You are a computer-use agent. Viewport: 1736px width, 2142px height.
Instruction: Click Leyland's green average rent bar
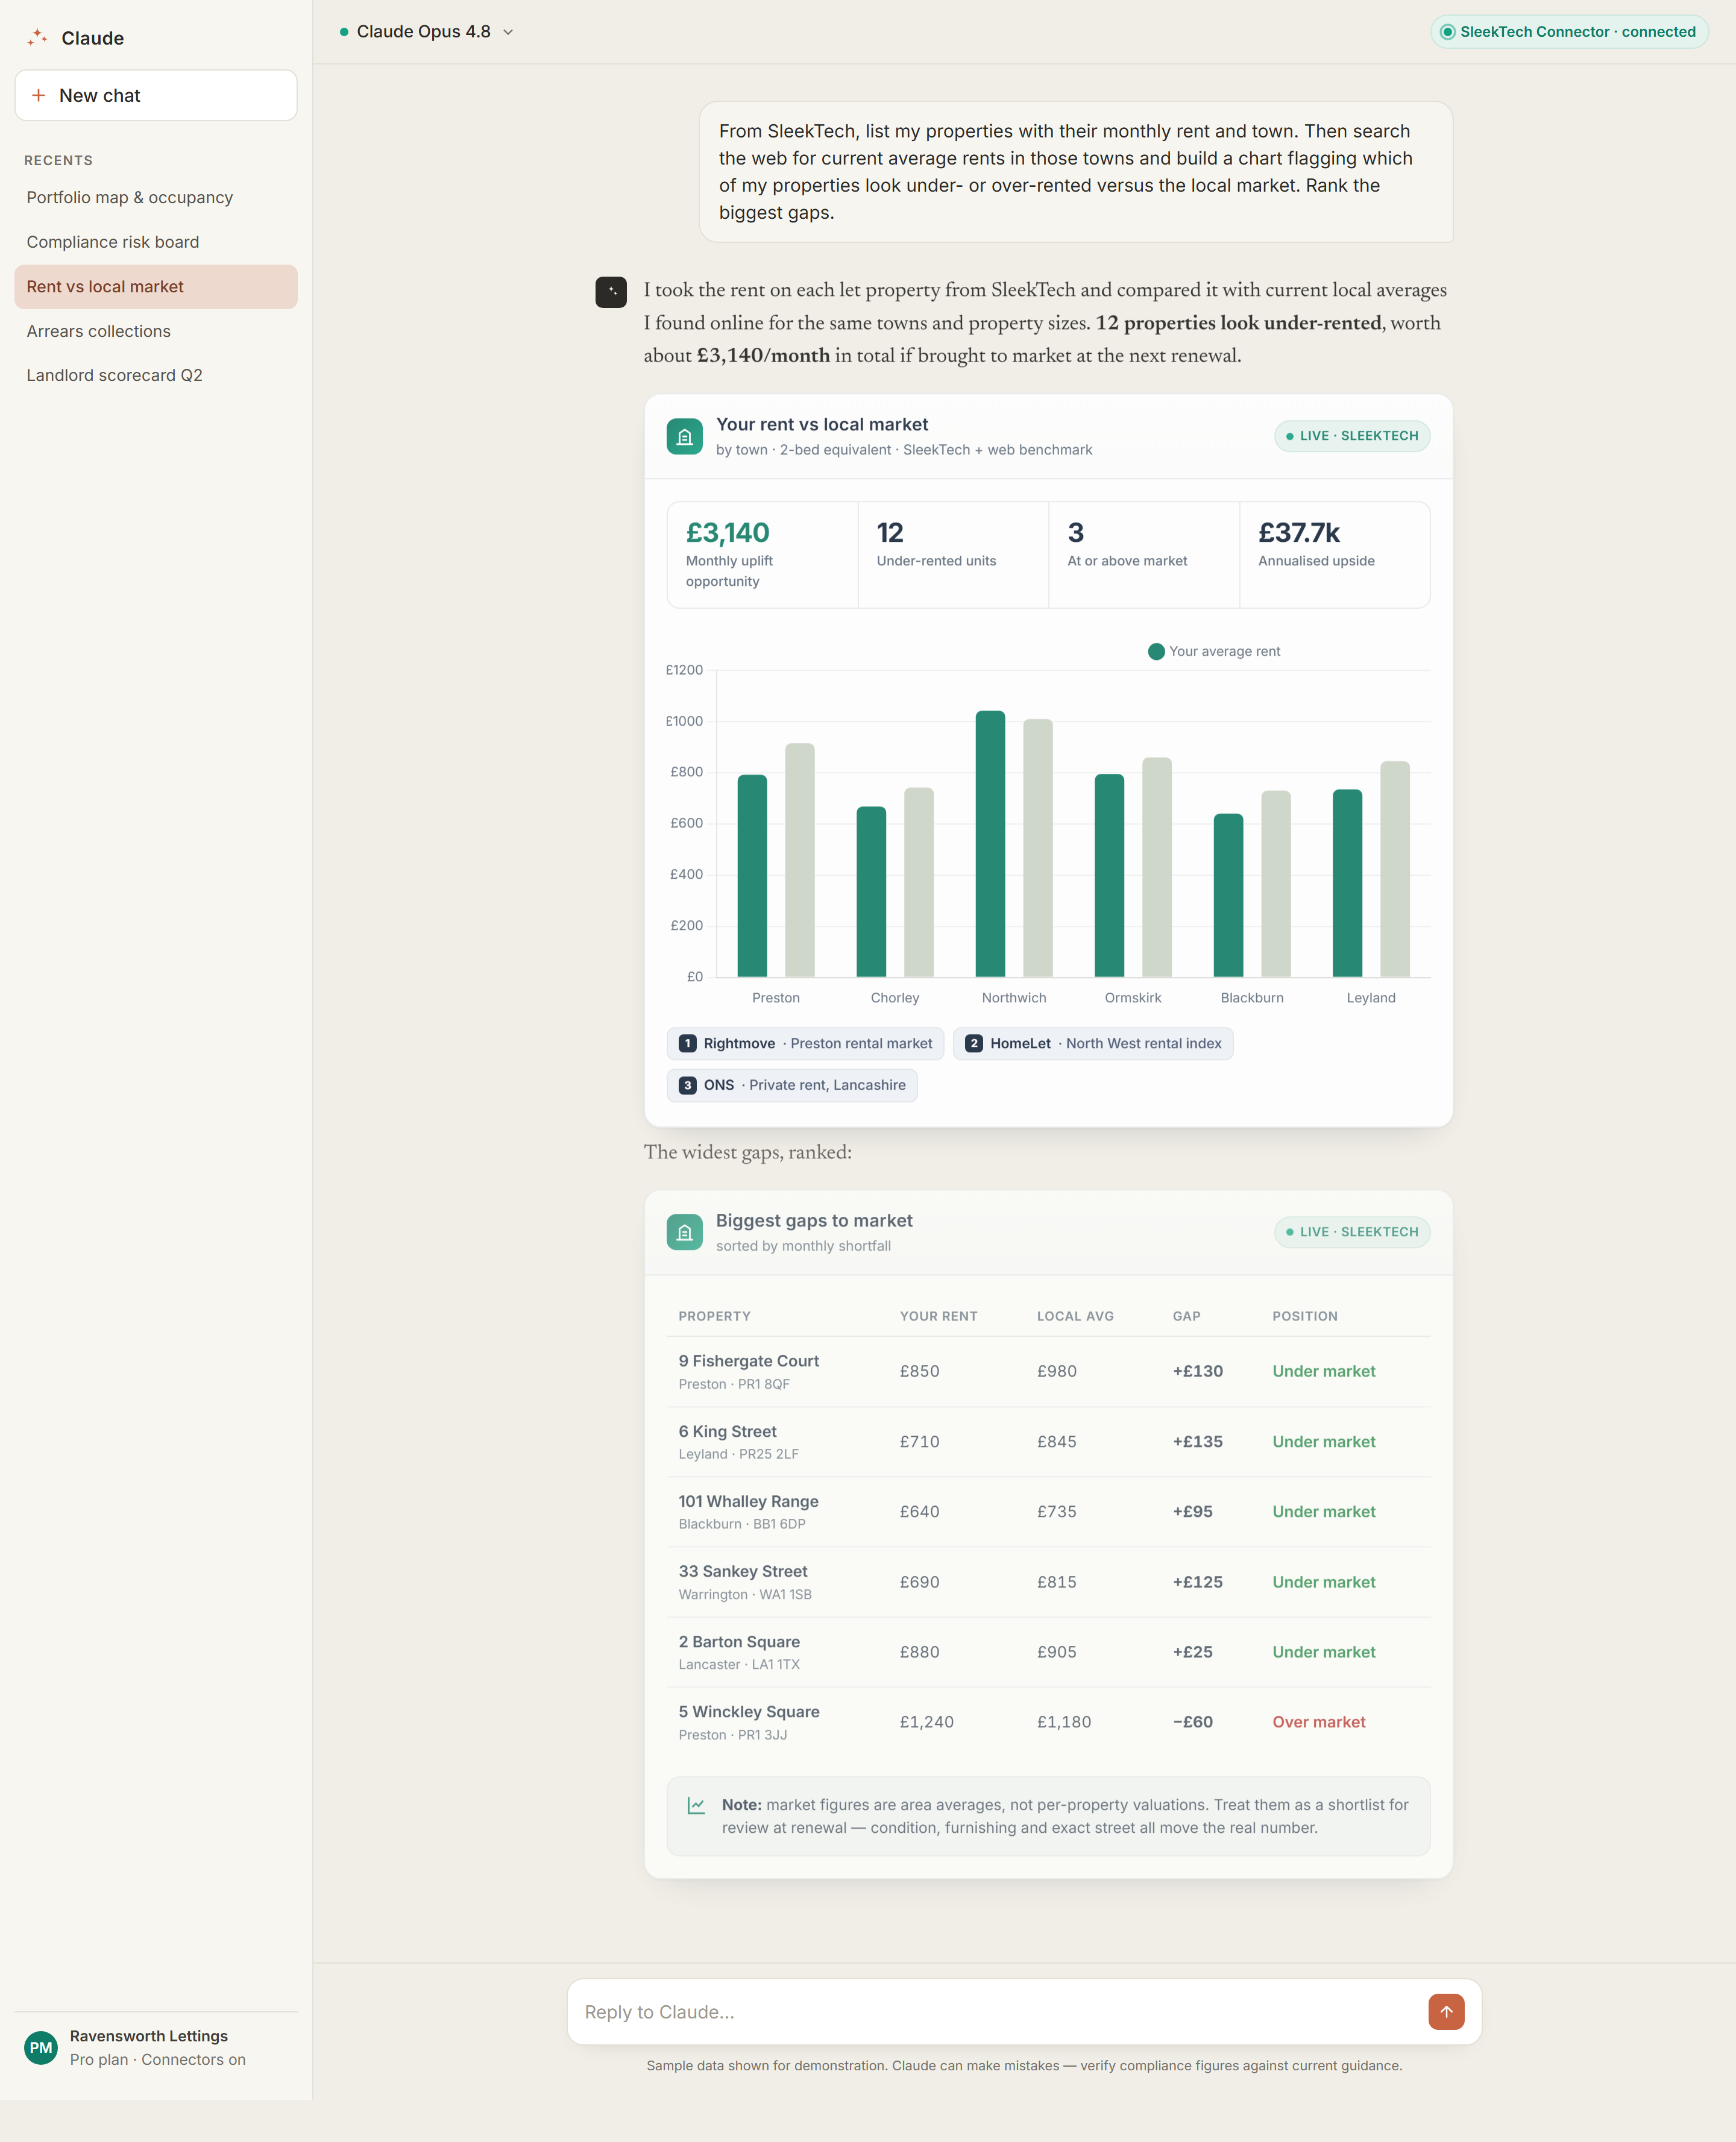pos(1347,883)
